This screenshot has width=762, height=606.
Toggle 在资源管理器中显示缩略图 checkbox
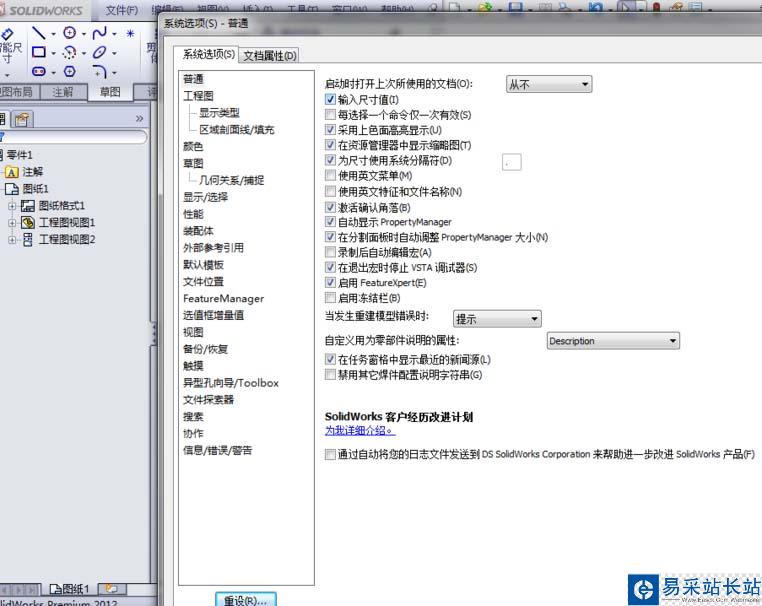330,145
